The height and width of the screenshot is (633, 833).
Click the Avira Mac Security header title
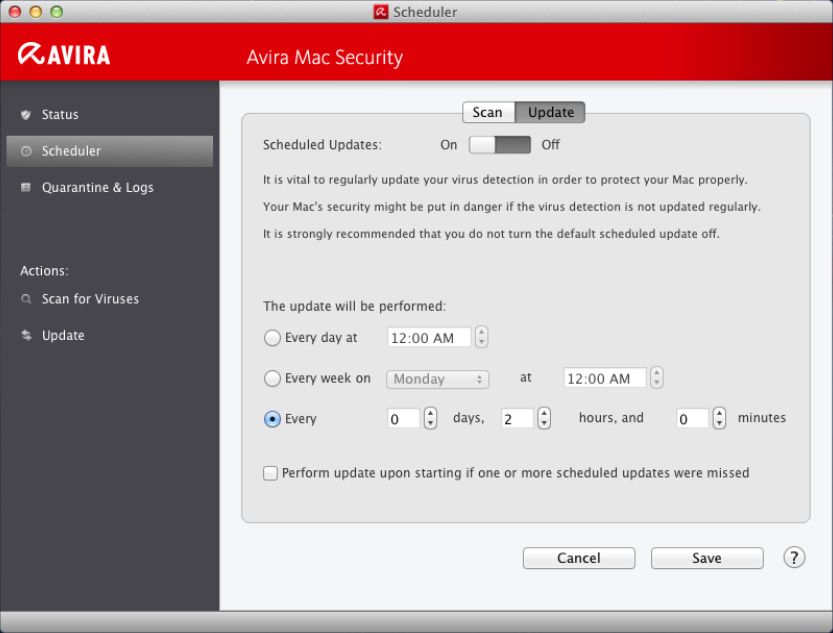click(x=325, y=57)
